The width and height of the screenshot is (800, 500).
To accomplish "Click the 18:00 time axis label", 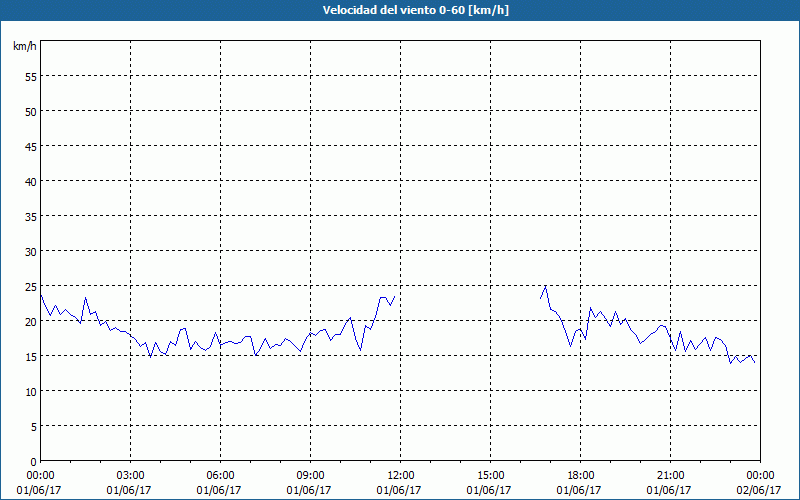I will click(x=581, y=476).
